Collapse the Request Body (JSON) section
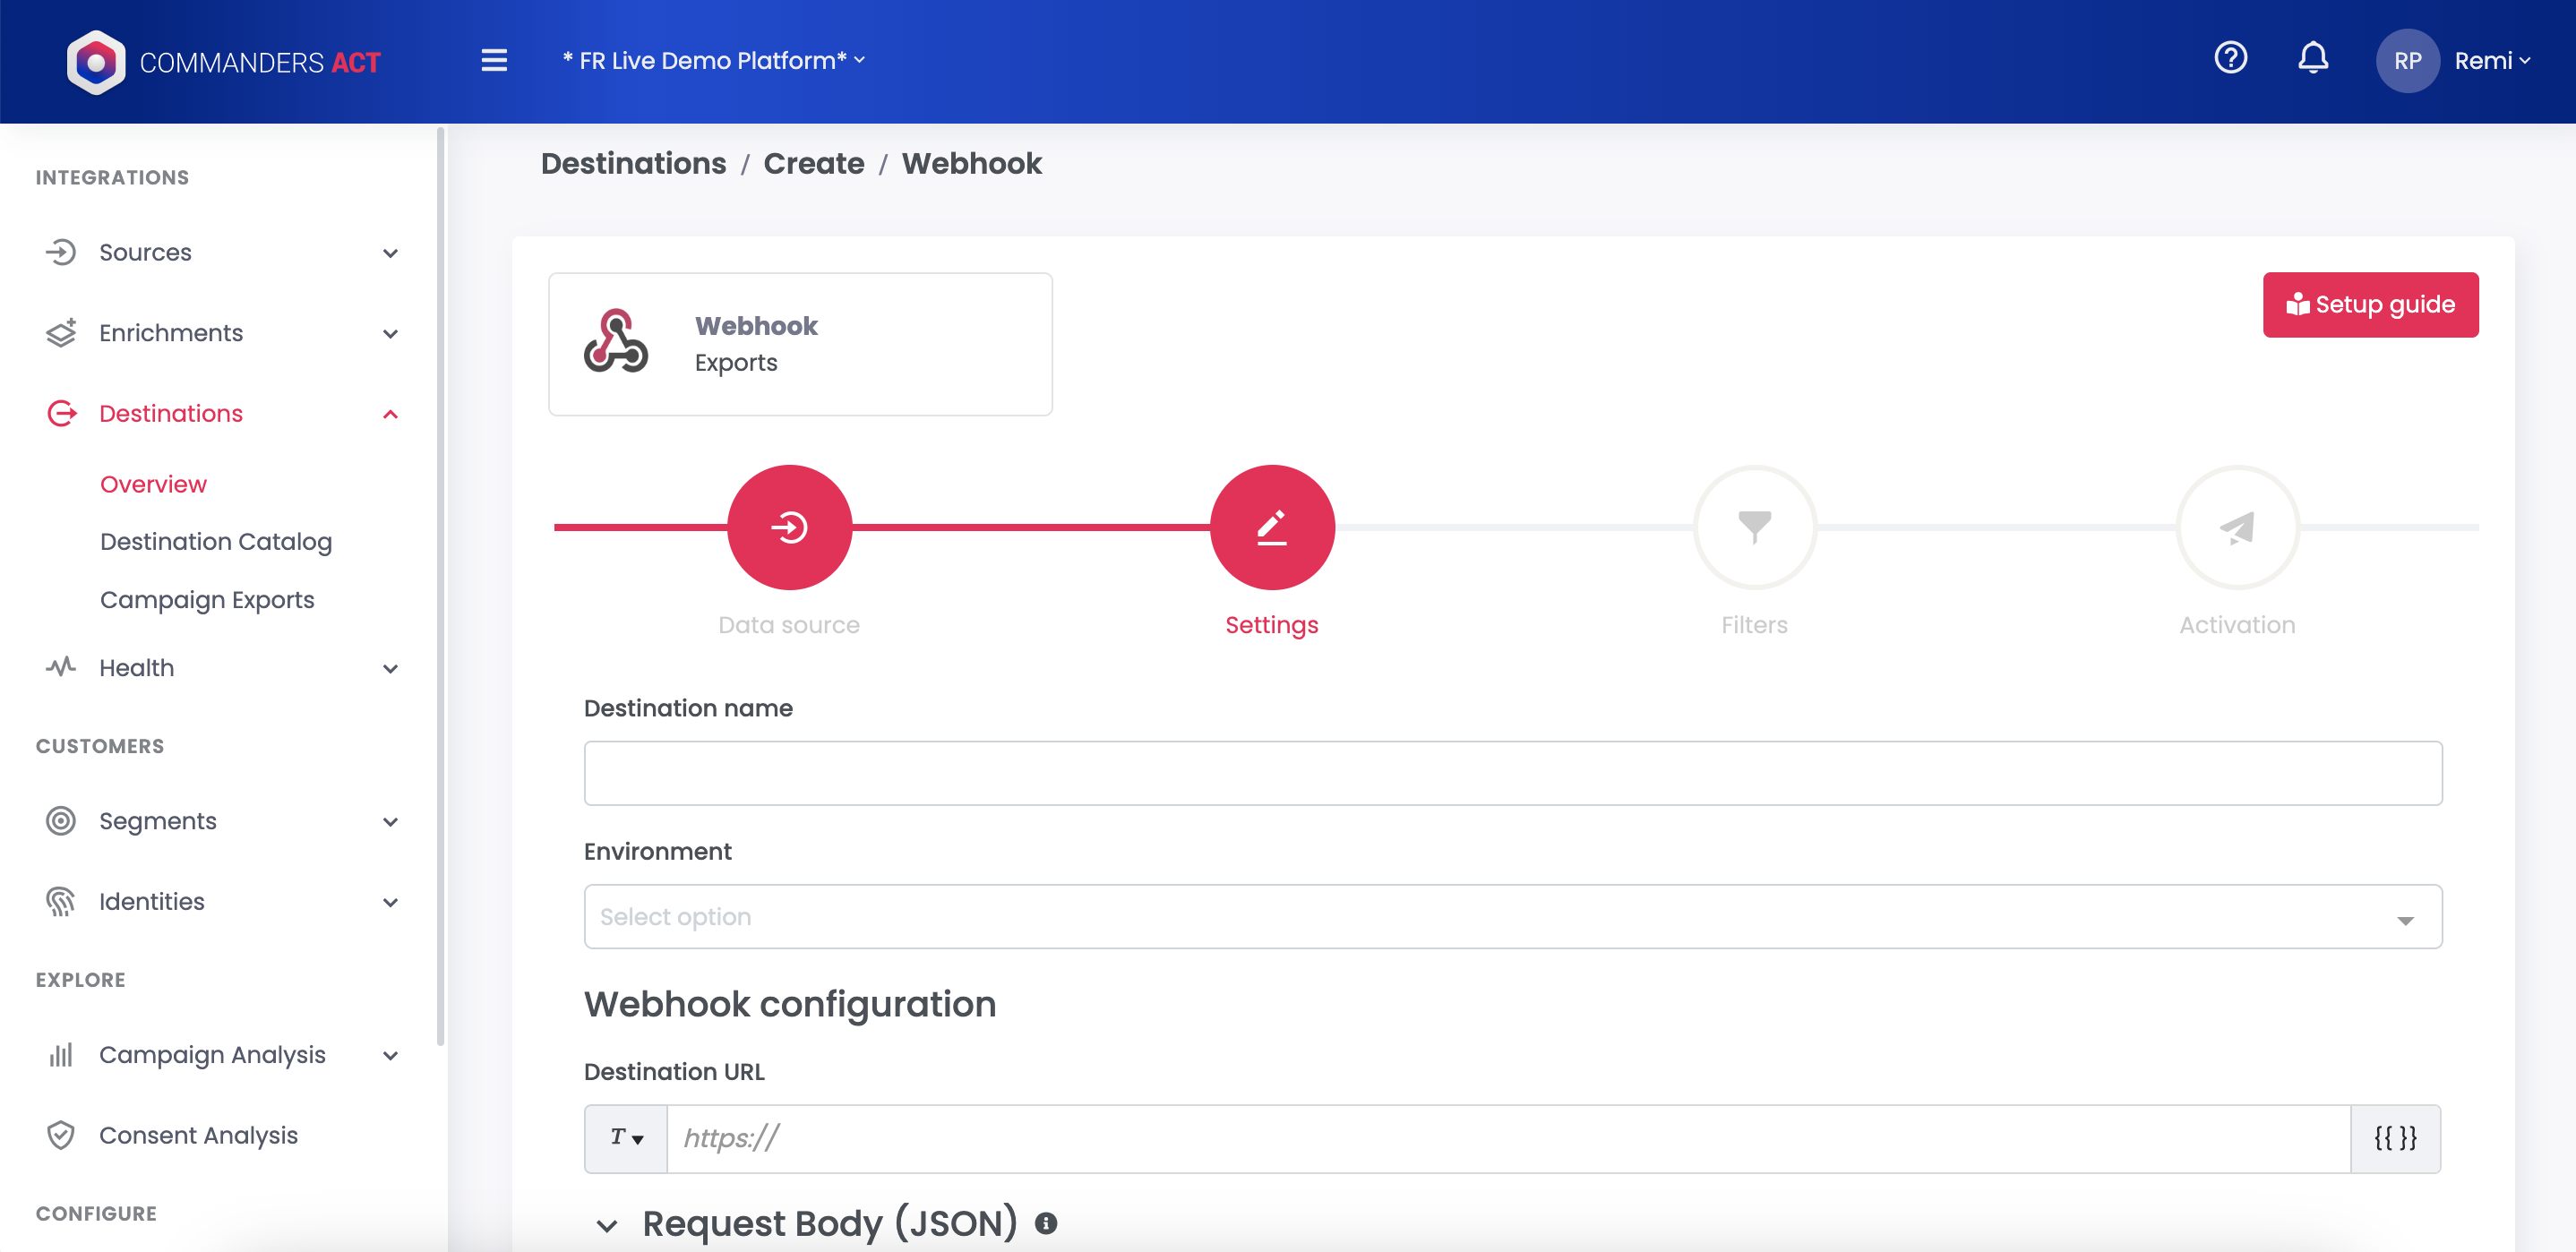The width and height of the screenshot is (2576, 1252). tap(607, 1225)
